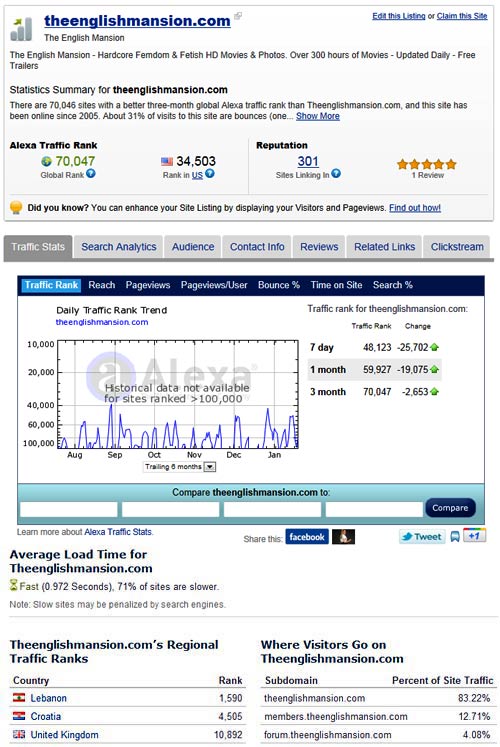This screenshot has height=747, width=500.
Task: Click the five-star review rating
Action: point(427,164)
